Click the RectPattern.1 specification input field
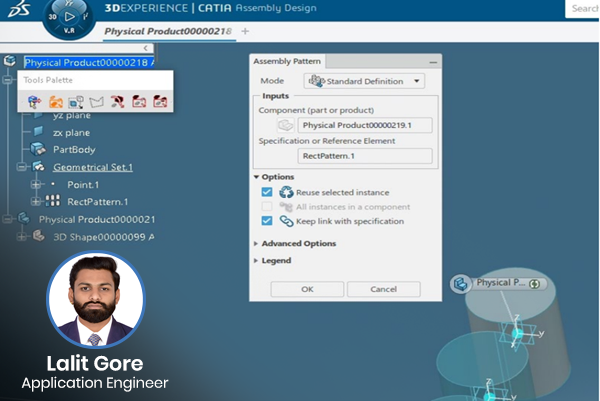Screen dimensions: 600x401 click(x=365, y=156)
